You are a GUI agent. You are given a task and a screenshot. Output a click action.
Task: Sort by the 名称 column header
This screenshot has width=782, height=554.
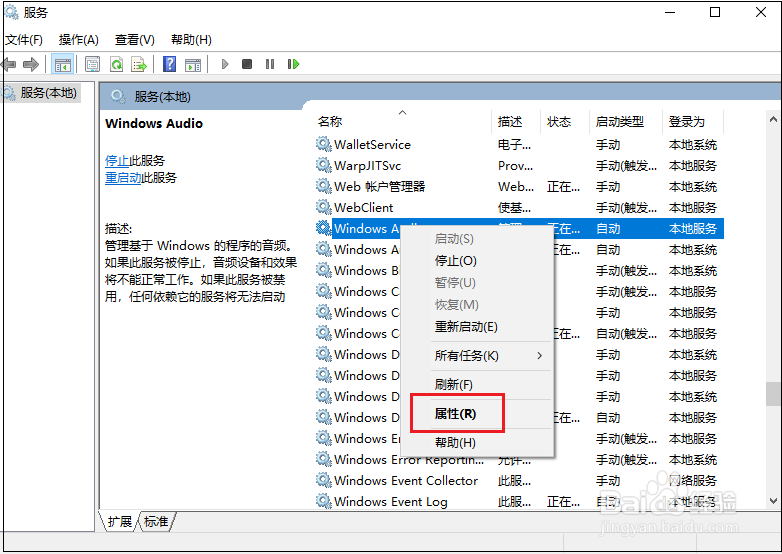(403, 122)
